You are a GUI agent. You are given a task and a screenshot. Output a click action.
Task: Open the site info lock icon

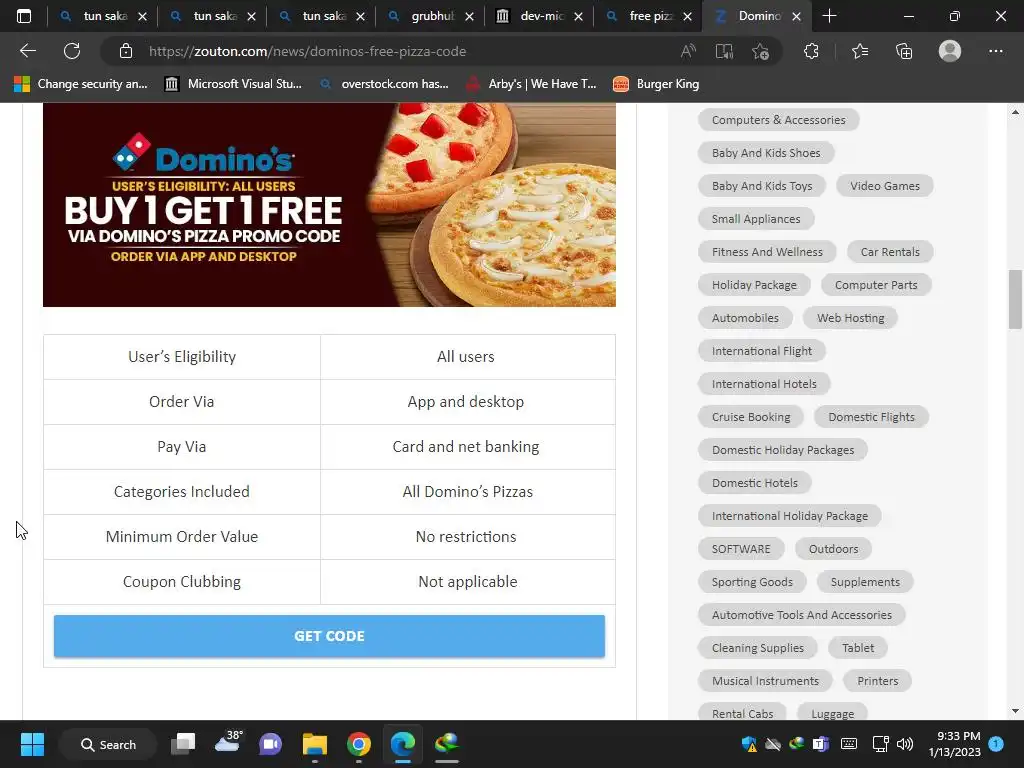click(126, 51)
